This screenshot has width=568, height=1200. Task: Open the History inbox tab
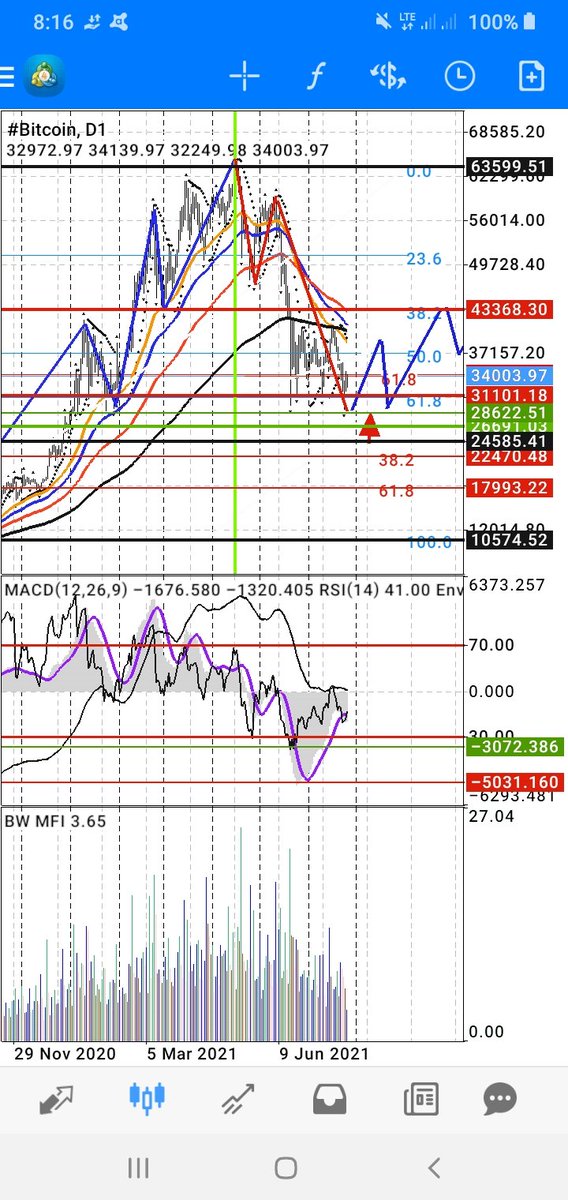click(328, 1099)
